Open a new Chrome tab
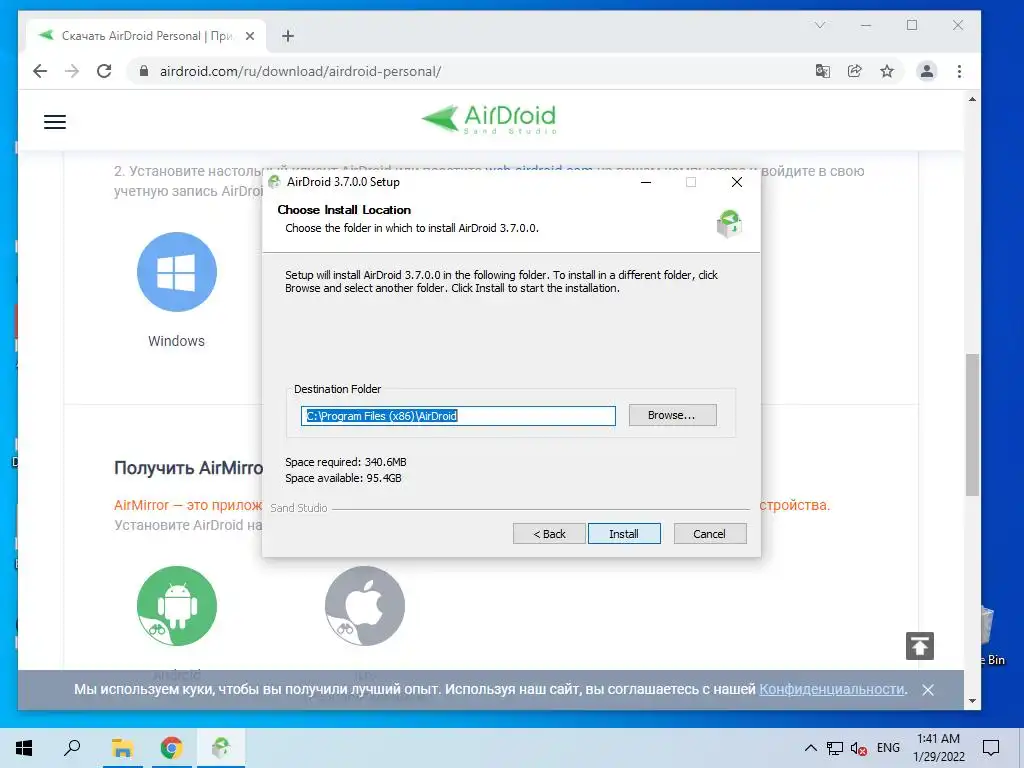The height and width of the screenshot is (768, 1024). point(288,36)
